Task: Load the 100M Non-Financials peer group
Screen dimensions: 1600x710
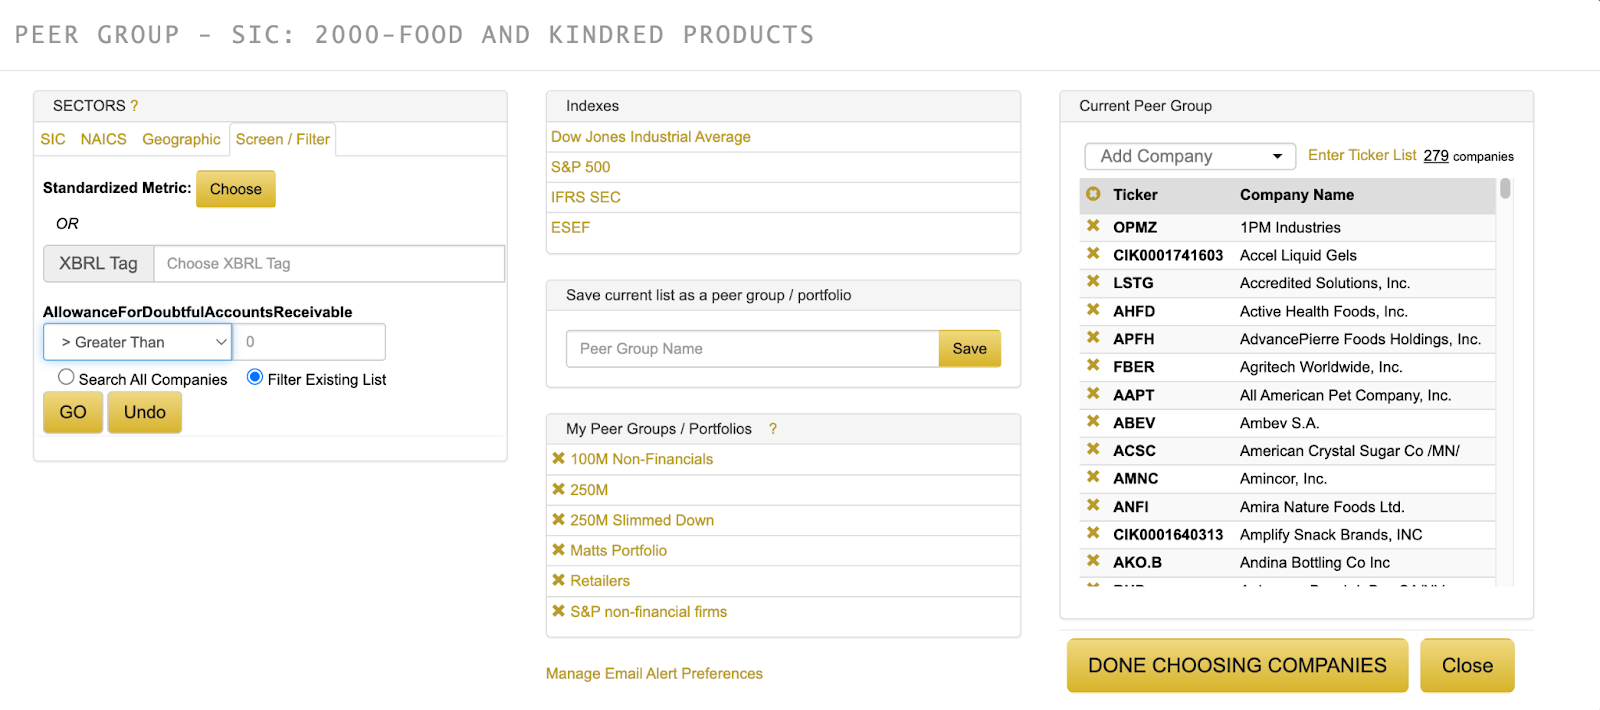Action: 642,459
